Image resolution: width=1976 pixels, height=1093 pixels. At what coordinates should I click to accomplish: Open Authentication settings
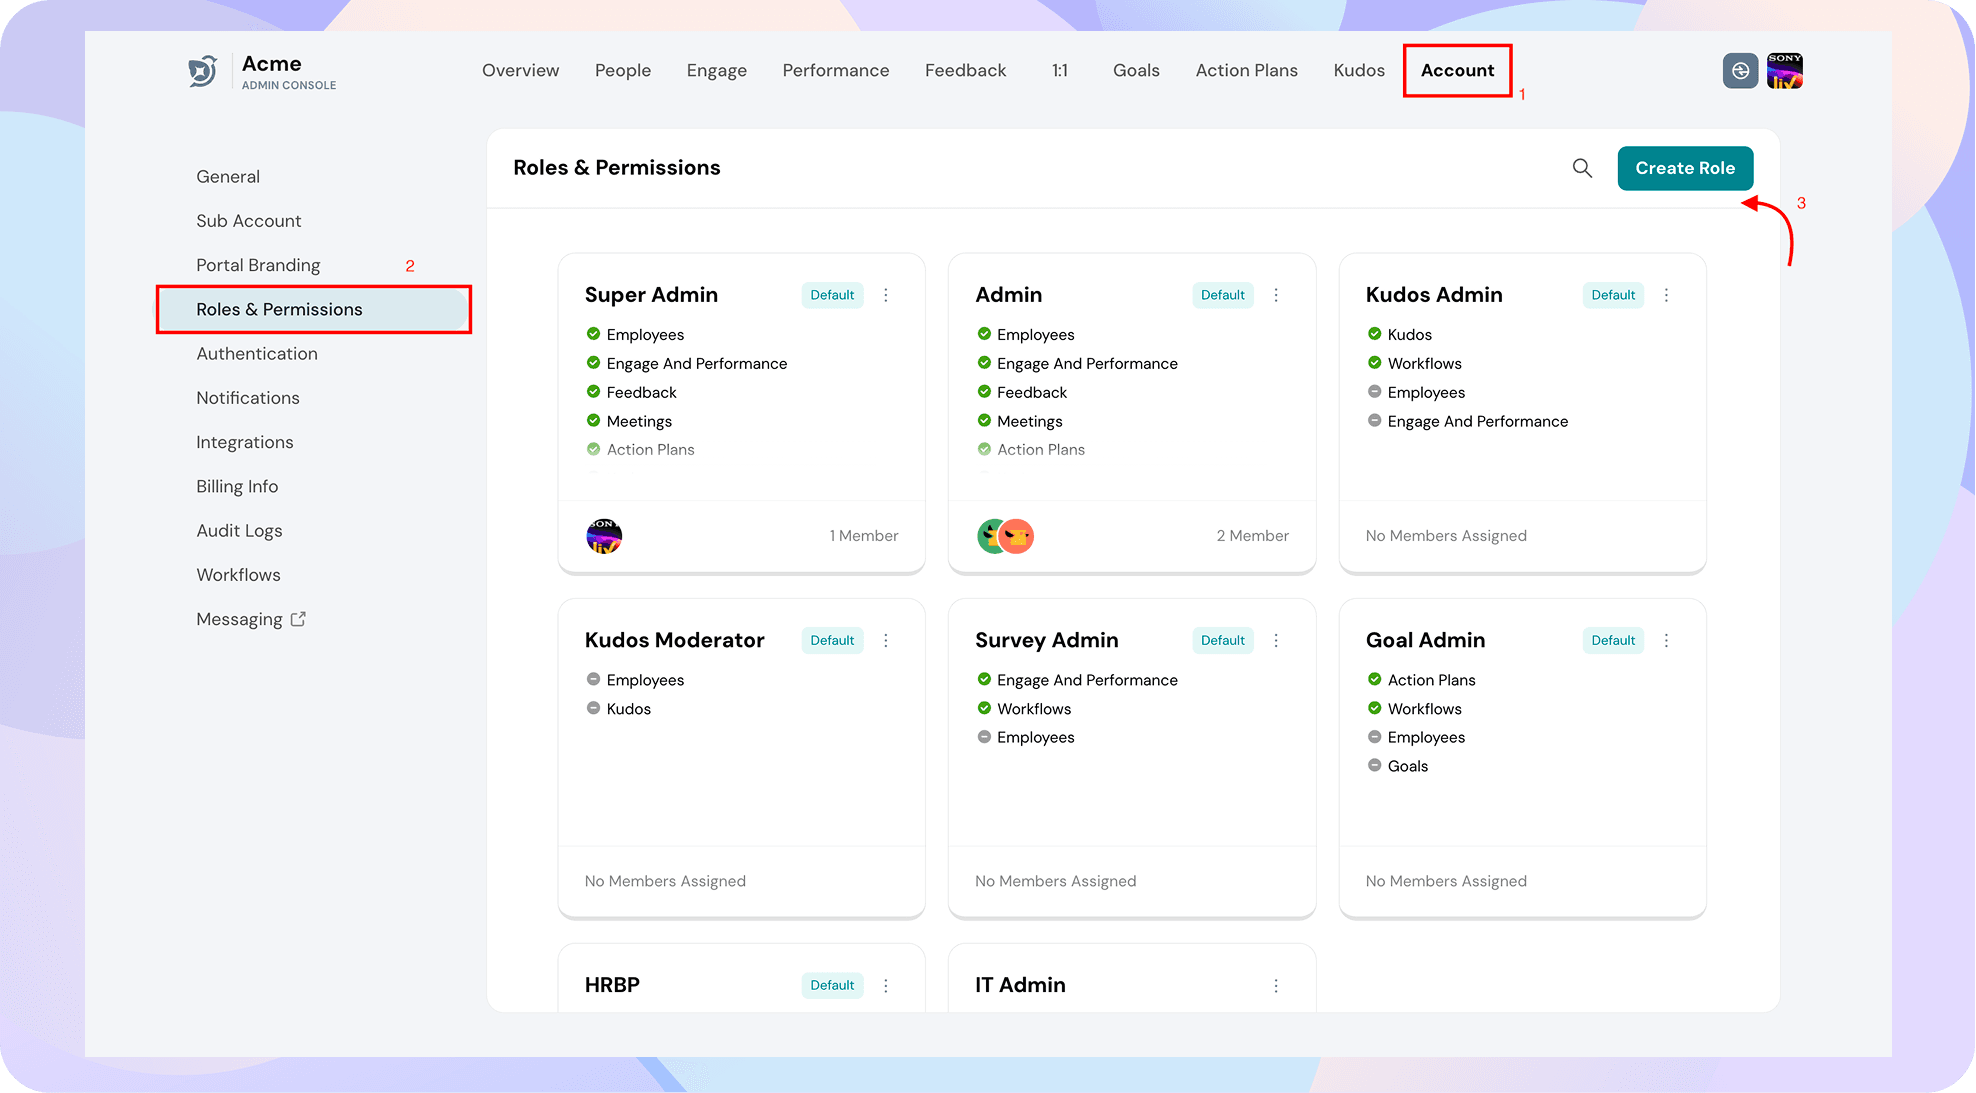(257, 354)
